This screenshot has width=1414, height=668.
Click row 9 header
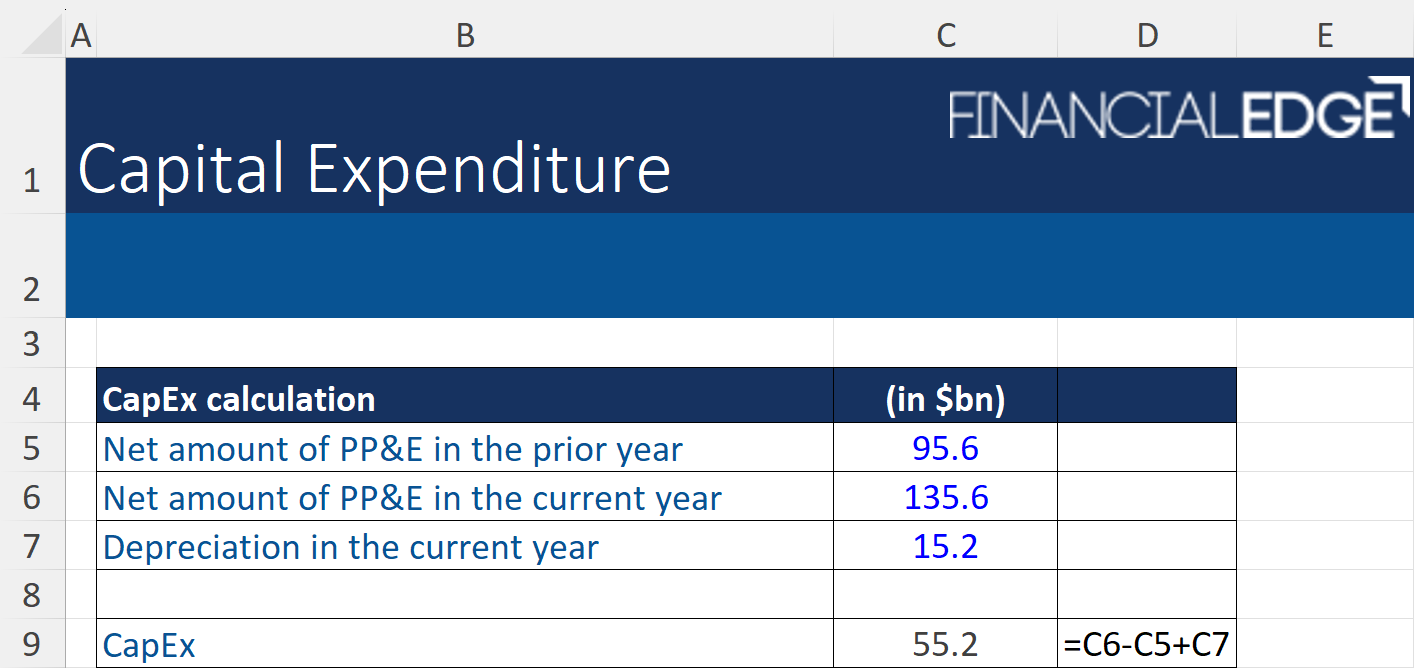(x=32, y=644)
